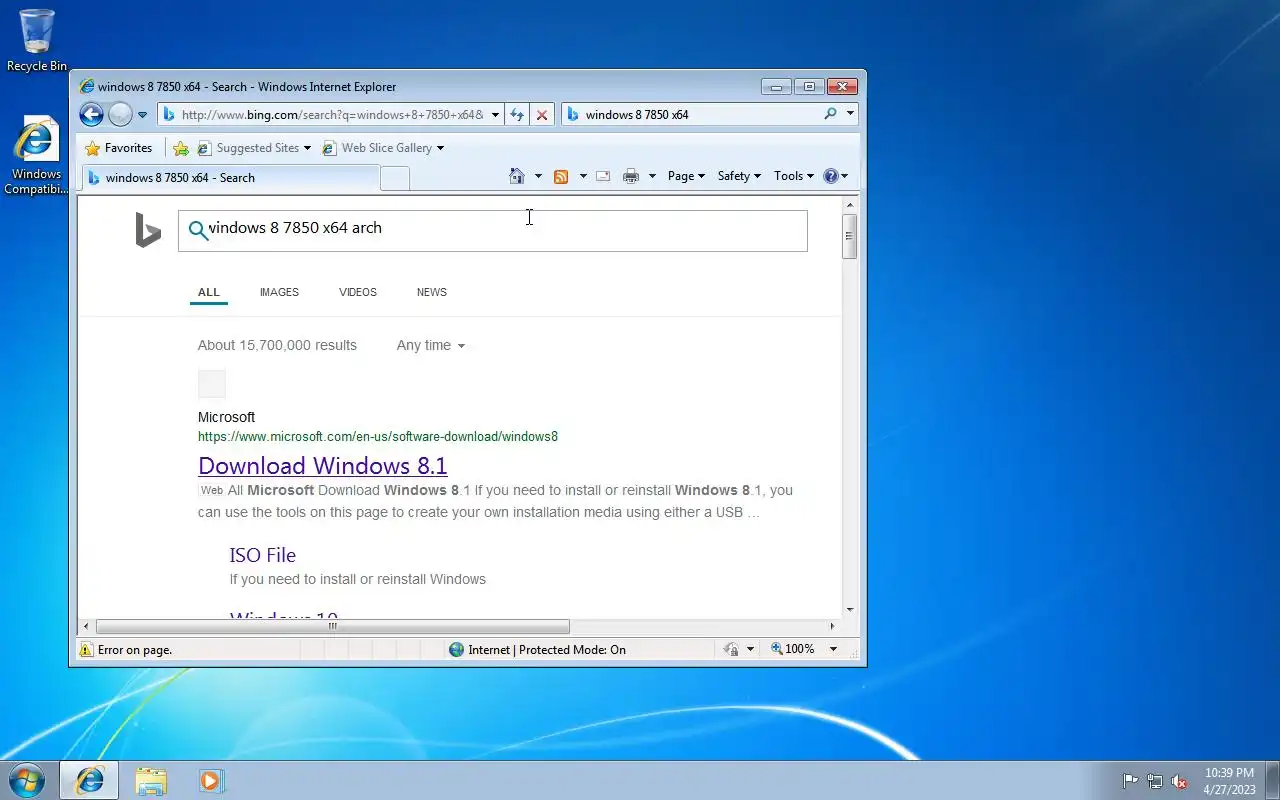This screenshot has width=1280, height=800.
Task: Select the ALL results tab
Action: point(208,292)
